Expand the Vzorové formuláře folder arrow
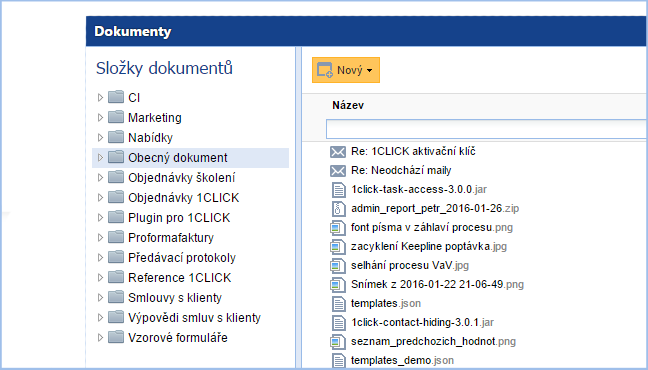 100,337
